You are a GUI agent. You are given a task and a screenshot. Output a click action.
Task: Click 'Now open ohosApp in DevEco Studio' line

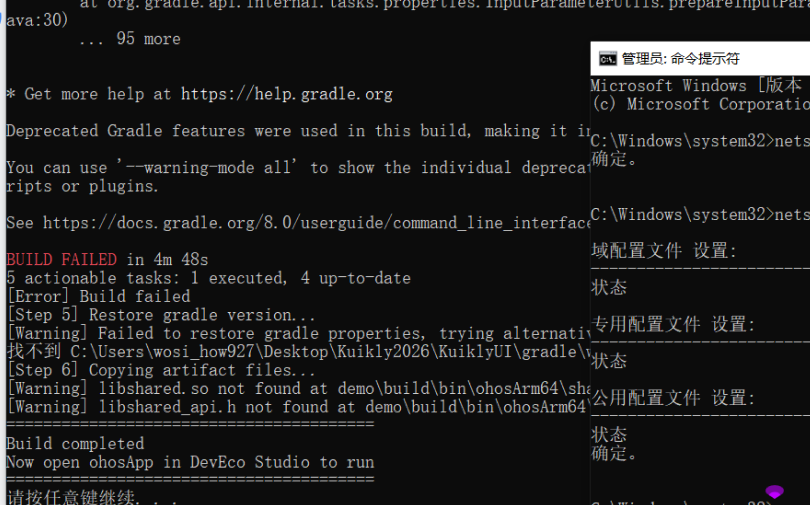click(x=190, y=462)
